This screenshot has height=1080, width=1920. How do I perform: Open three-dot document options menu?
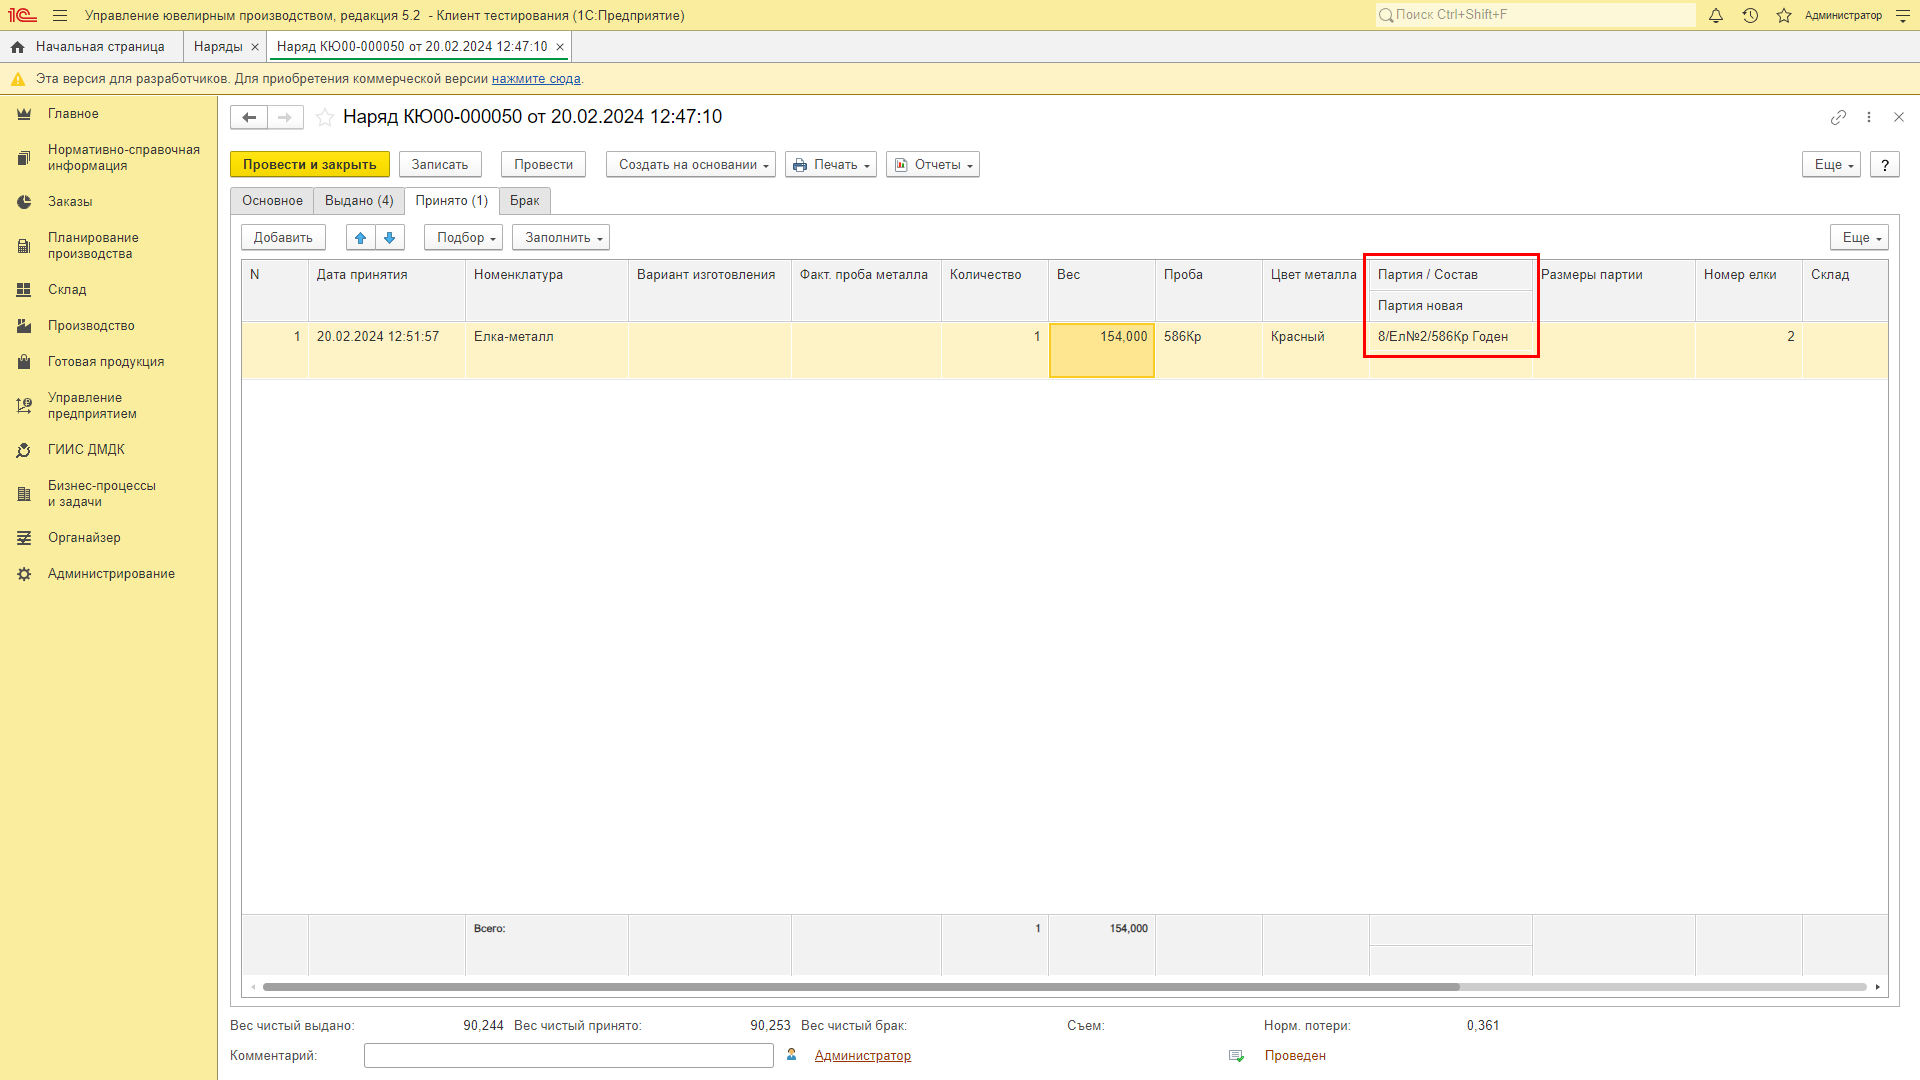coord(1869,118)
